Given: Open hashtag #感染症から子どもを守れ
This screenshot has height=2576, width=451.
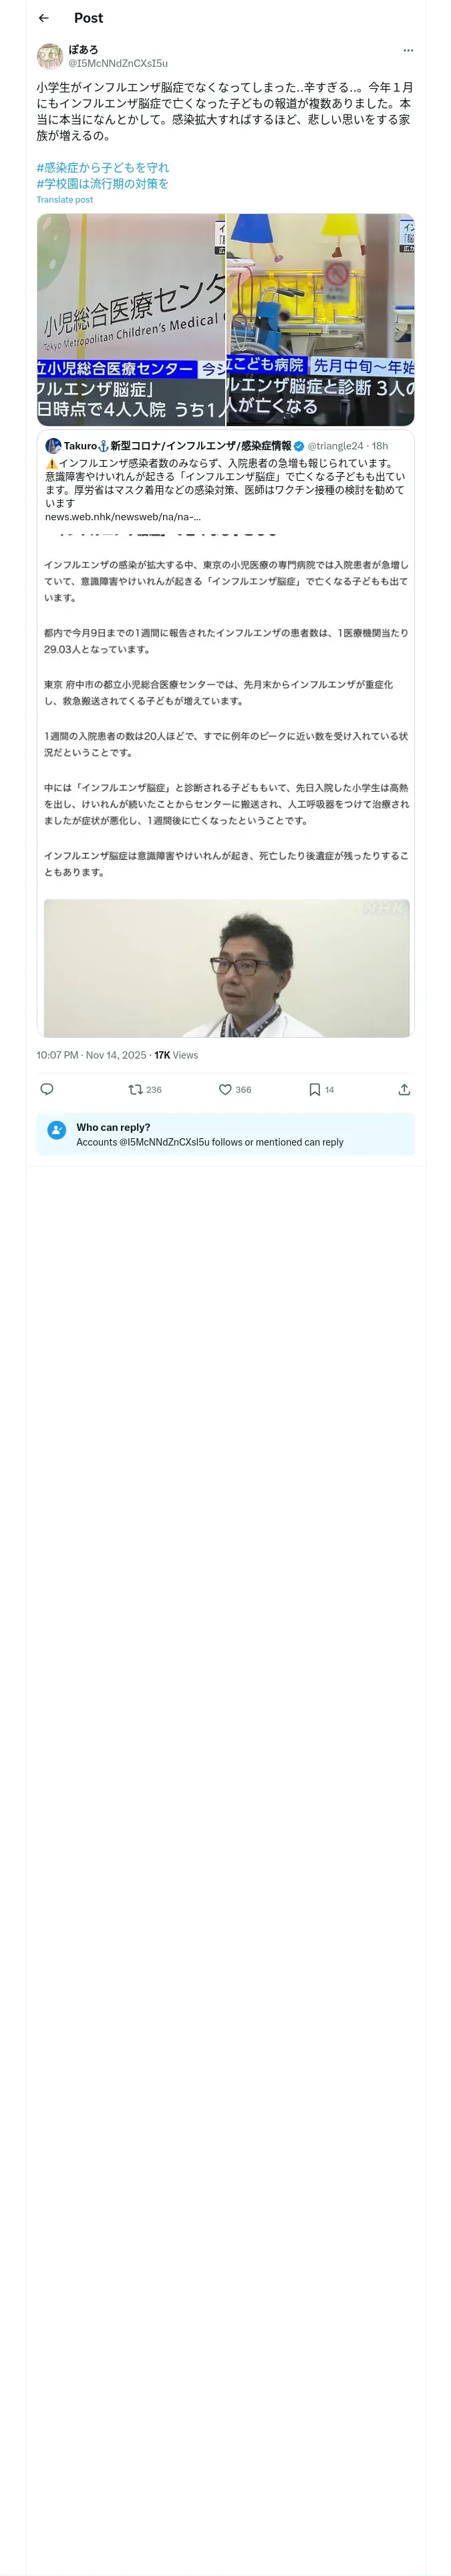Looking at the screenshot, I should click(103, 167).
